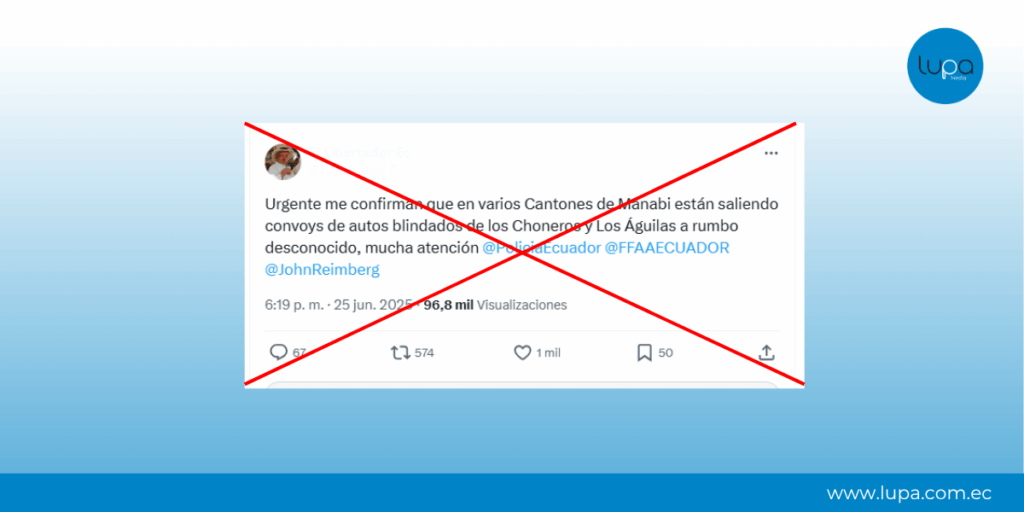
Task: Click the blurred author display name
Action: tap(361, 153)
